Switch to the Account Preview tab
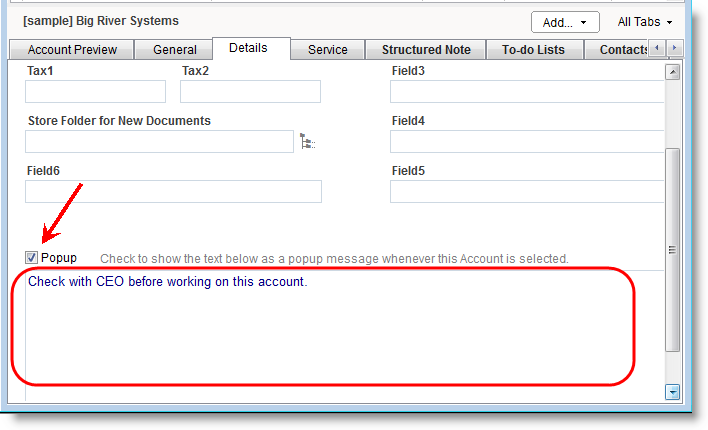The image size is (708, 430). (72, 50)
